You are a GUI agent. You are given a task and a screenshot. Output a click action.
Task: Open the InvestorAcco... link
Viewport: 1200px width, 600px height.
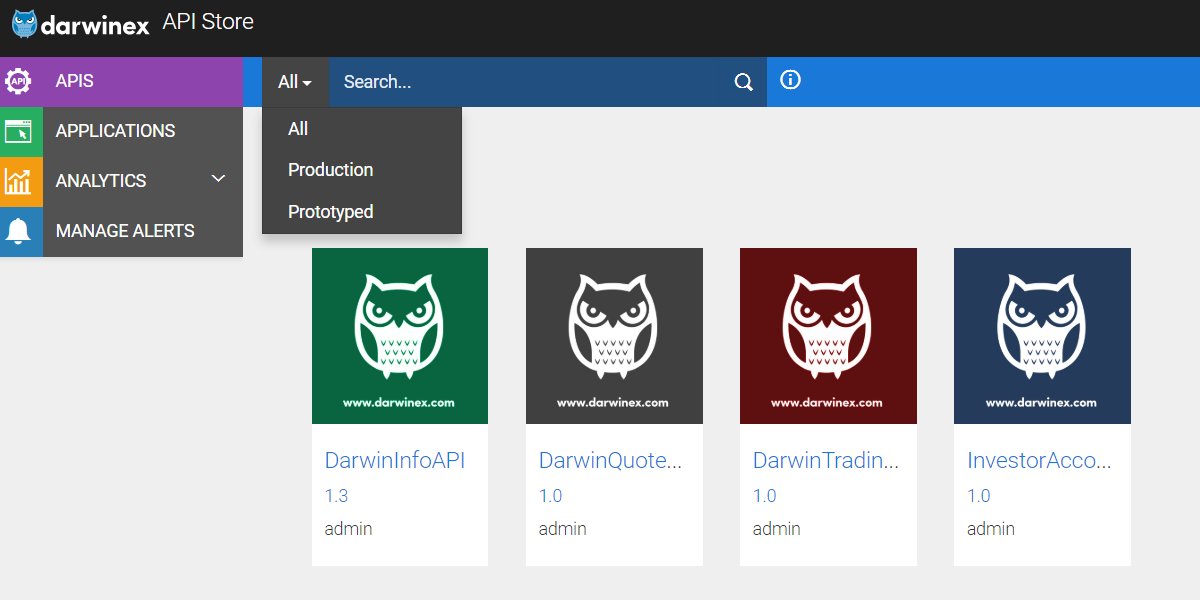pos(1040,461)
